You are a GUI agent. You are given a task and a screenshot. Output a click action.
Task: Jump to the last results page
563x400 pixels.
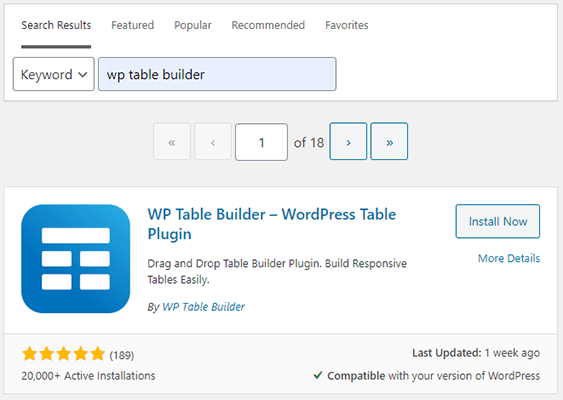pos(389,141)
